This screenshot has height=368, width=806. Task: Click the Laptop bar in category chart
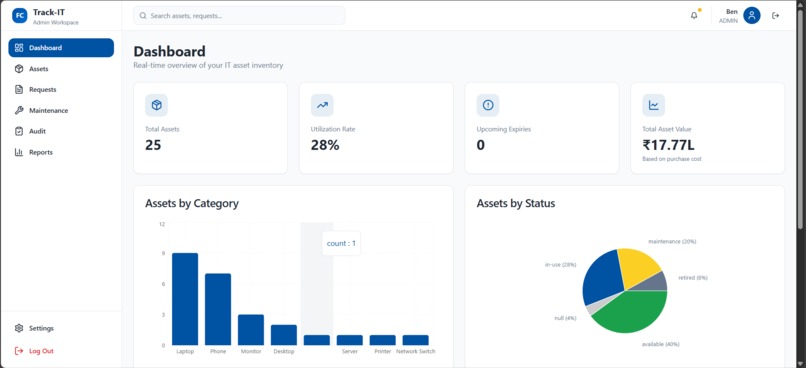coord(185,299)
